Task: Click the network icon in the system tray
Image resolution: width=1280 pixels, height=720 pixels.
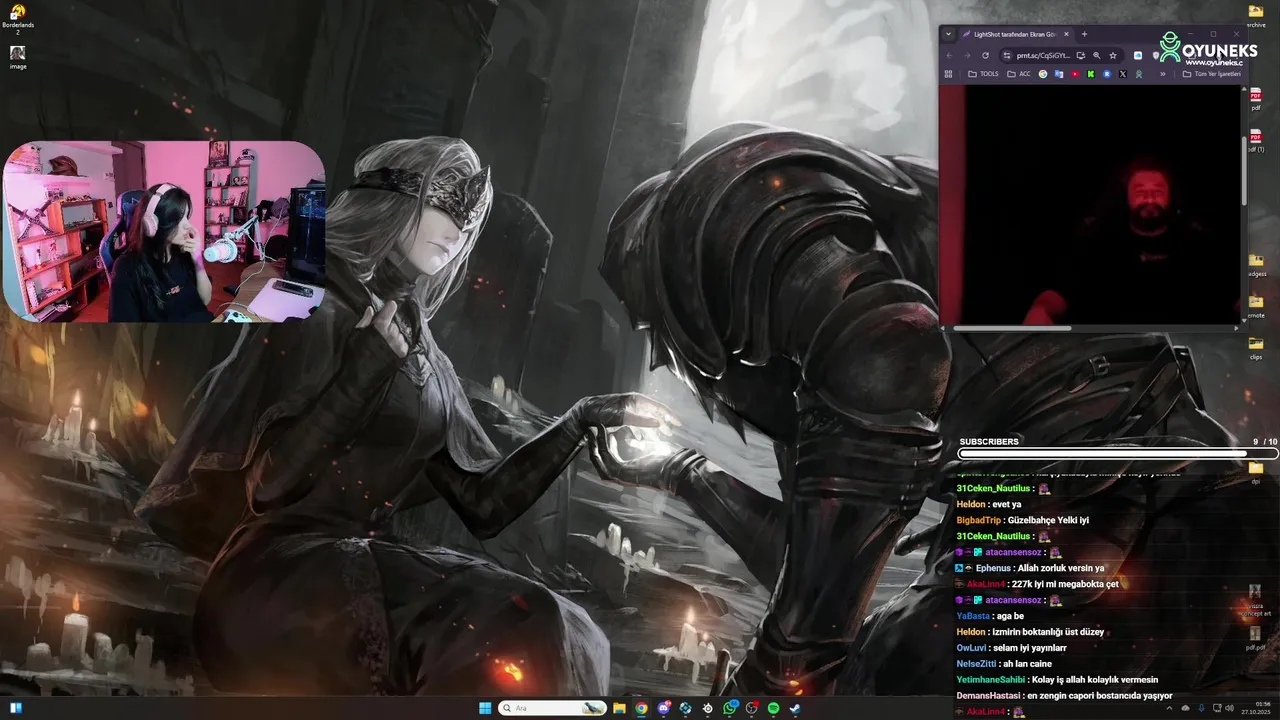Action: click(1217, 708)
